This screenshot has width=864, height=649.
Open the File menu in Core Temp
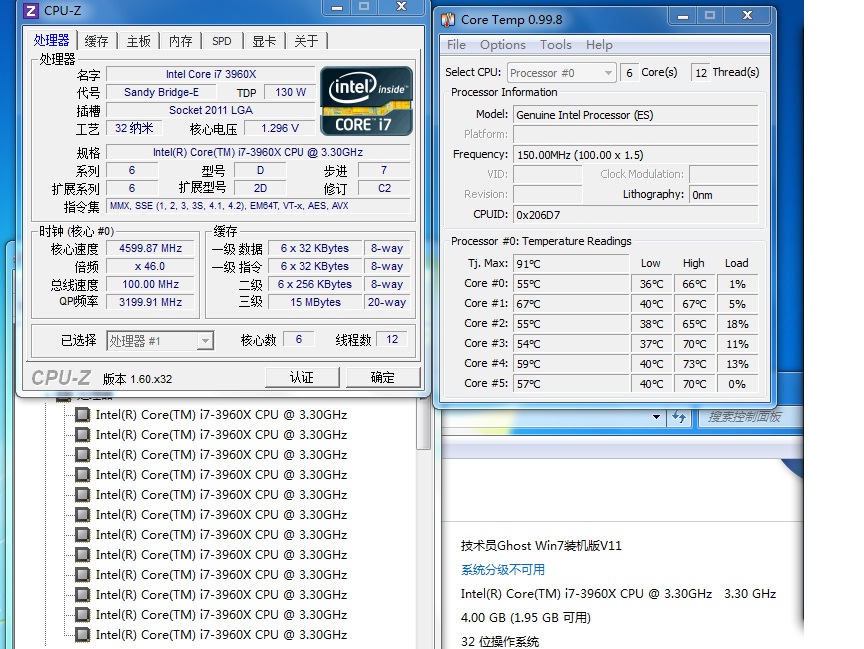(456, 45)
